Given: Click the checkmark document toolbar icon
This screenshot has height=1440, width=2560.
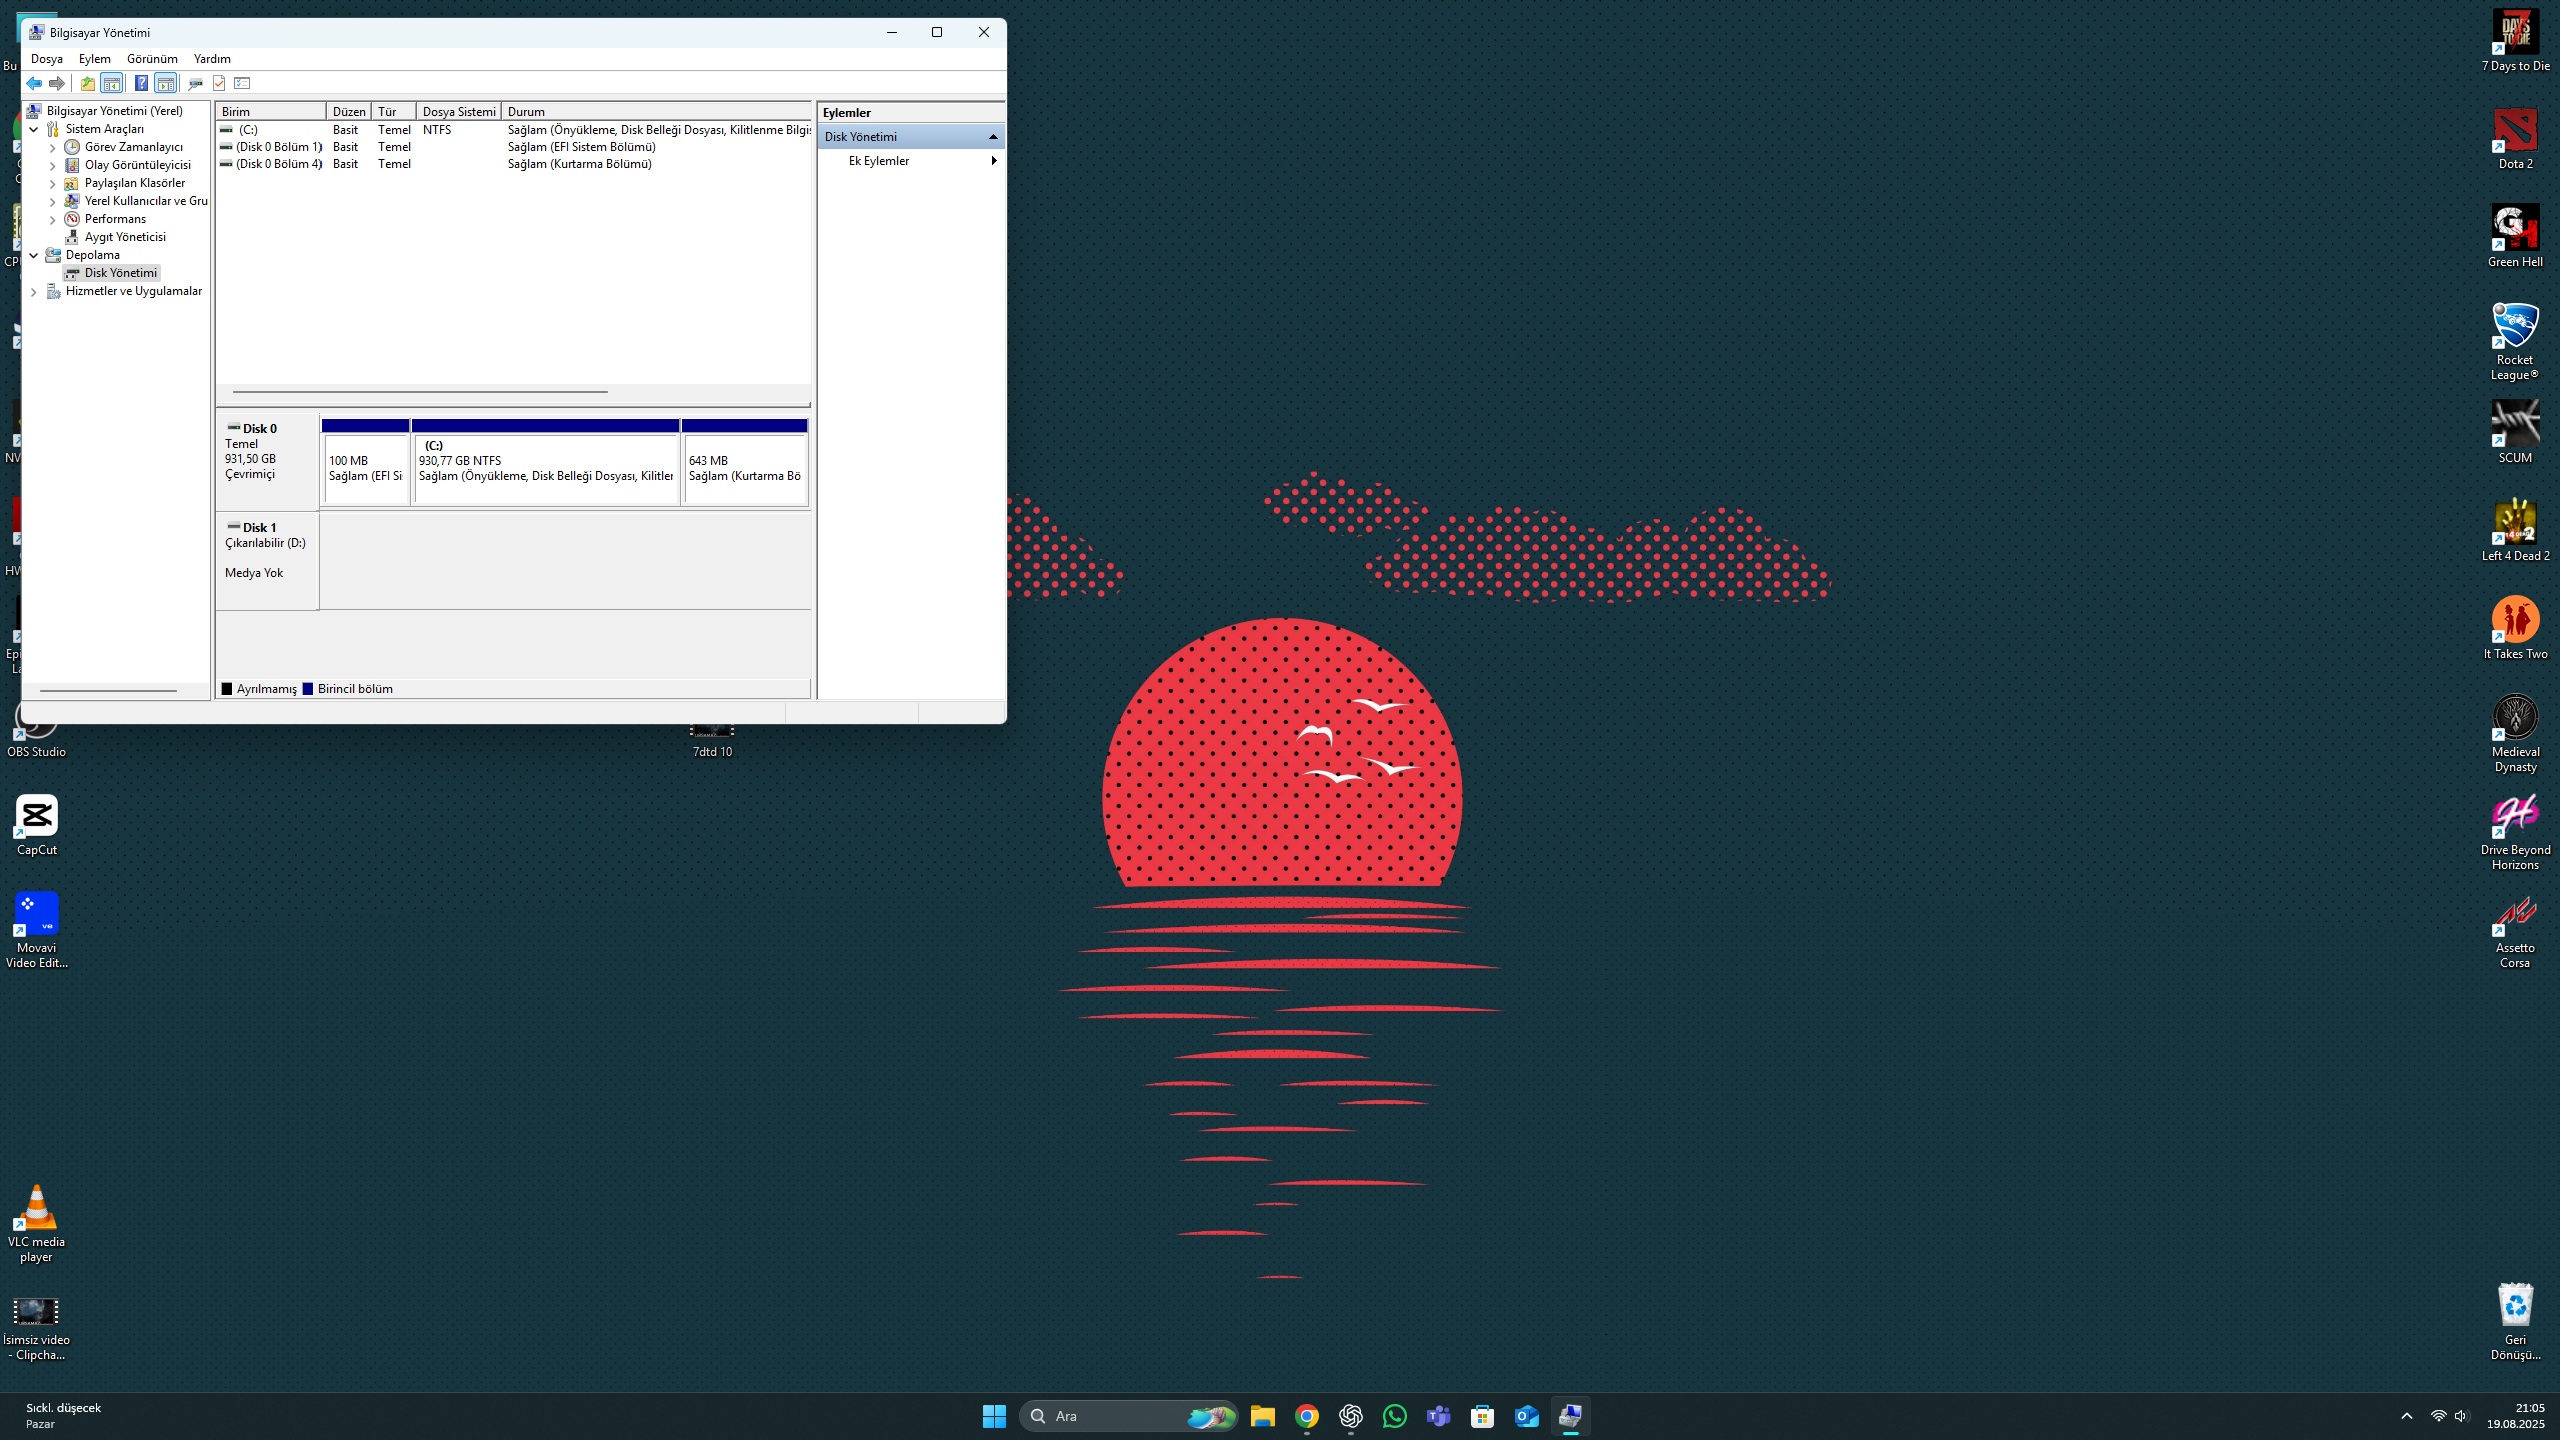Looking at the screenshot, I should pyautogui.click(x=219, y=83).
